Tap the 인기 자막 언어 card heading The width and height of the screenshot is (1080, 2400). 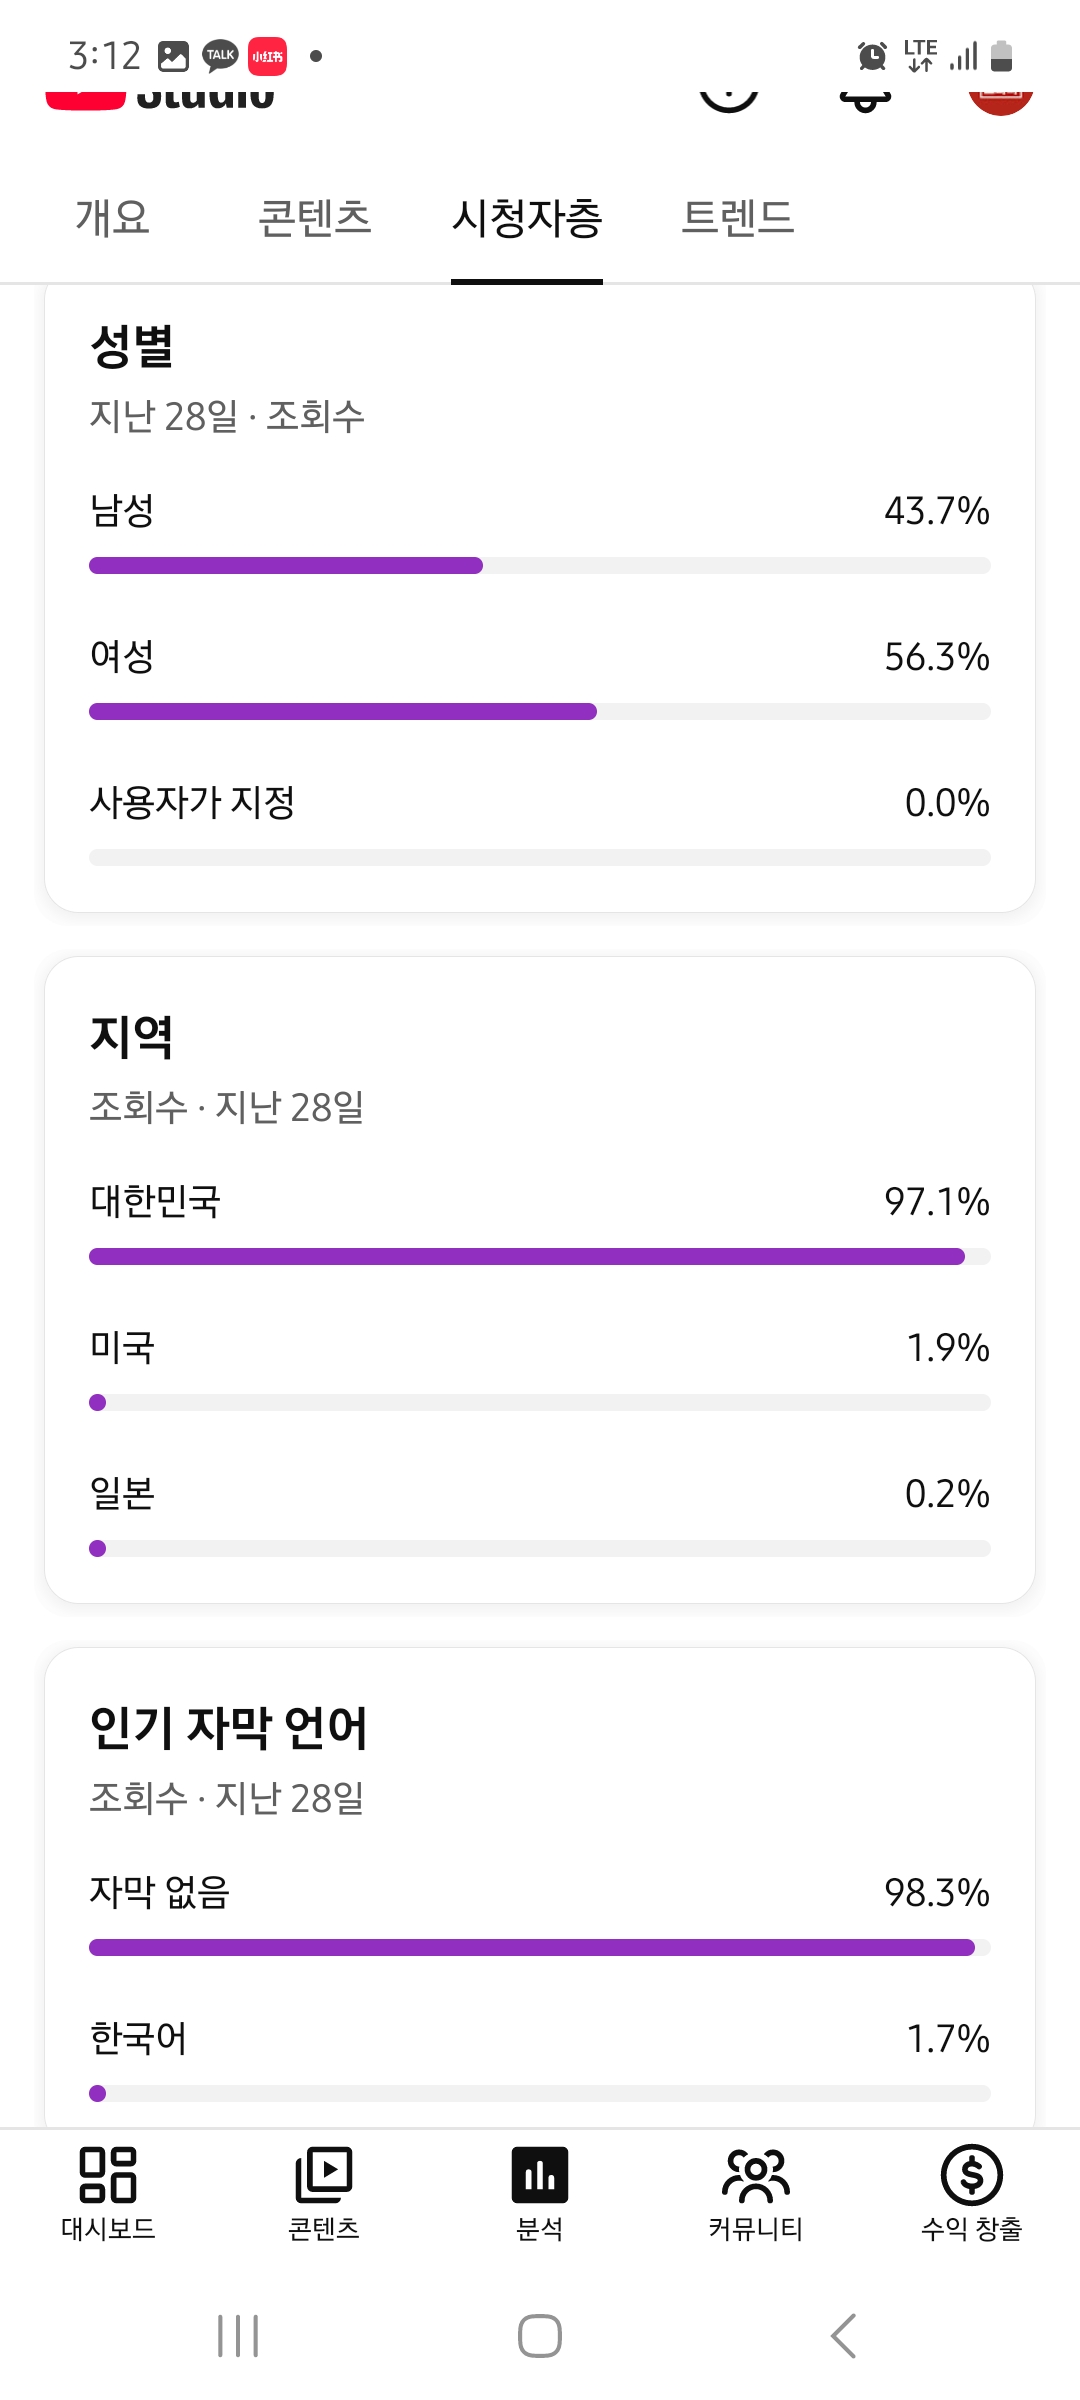tap(229, 1727)
